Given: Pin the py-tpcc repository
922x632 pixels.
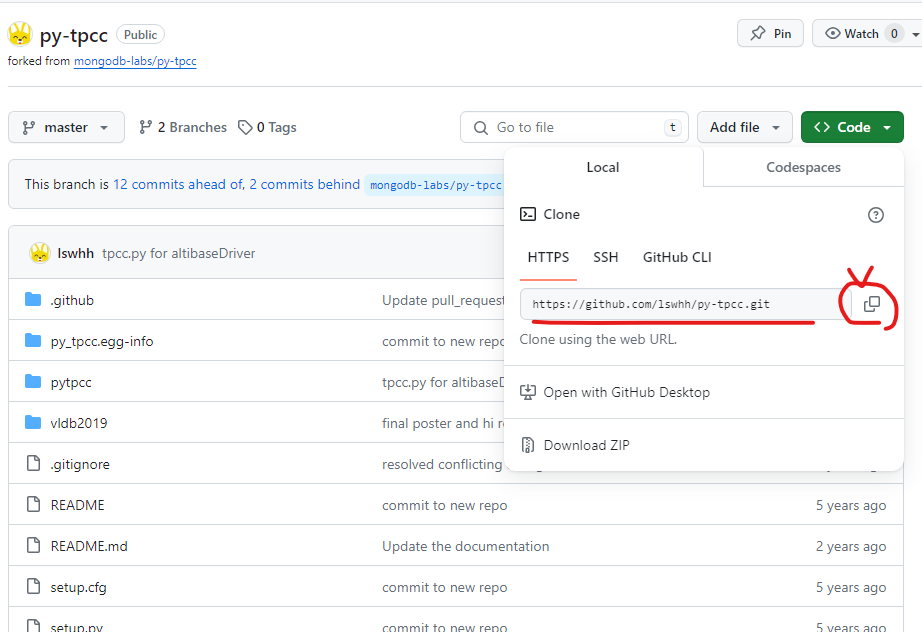Looking at the screenshot, I should (770, 33).
